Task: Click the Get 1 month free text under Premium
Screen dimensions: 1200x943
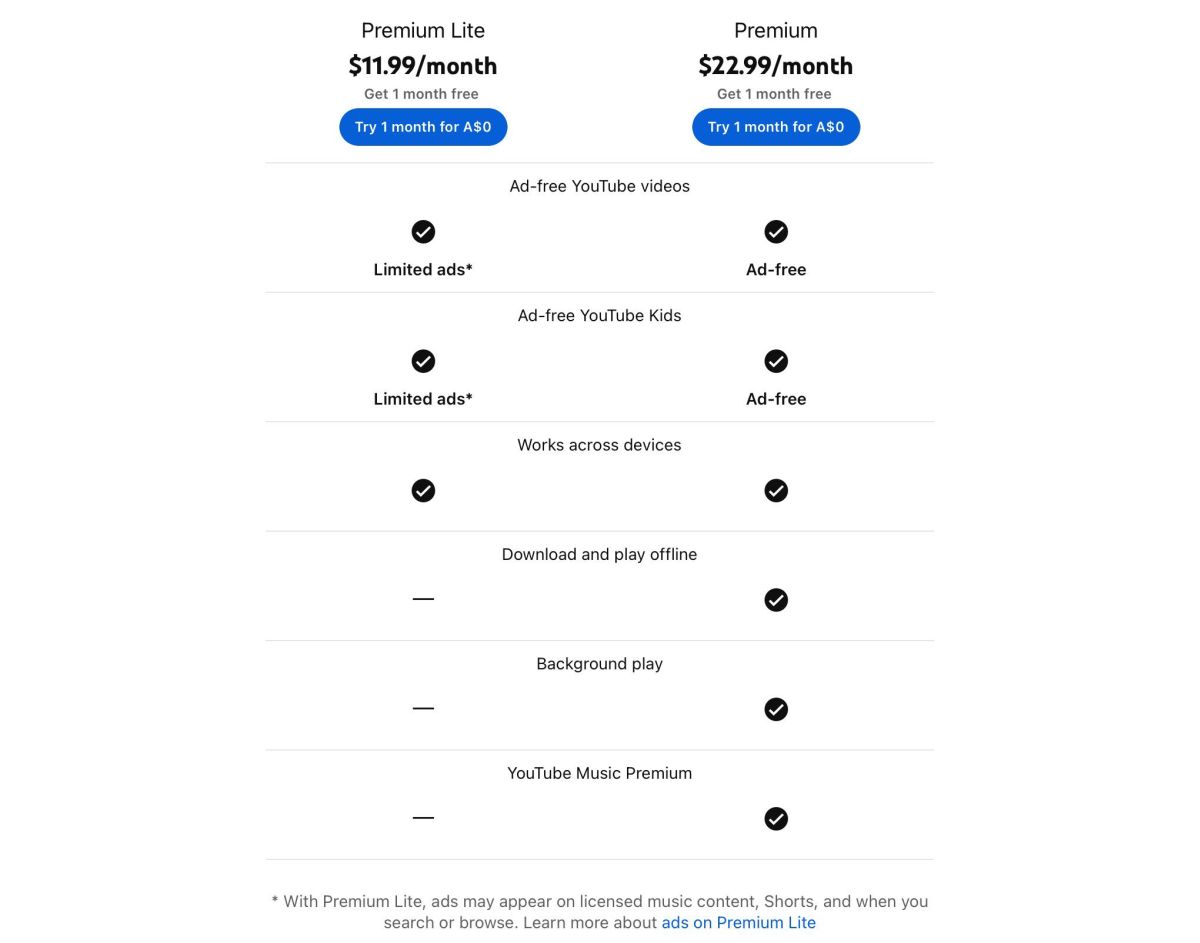Action: [774, 93]
